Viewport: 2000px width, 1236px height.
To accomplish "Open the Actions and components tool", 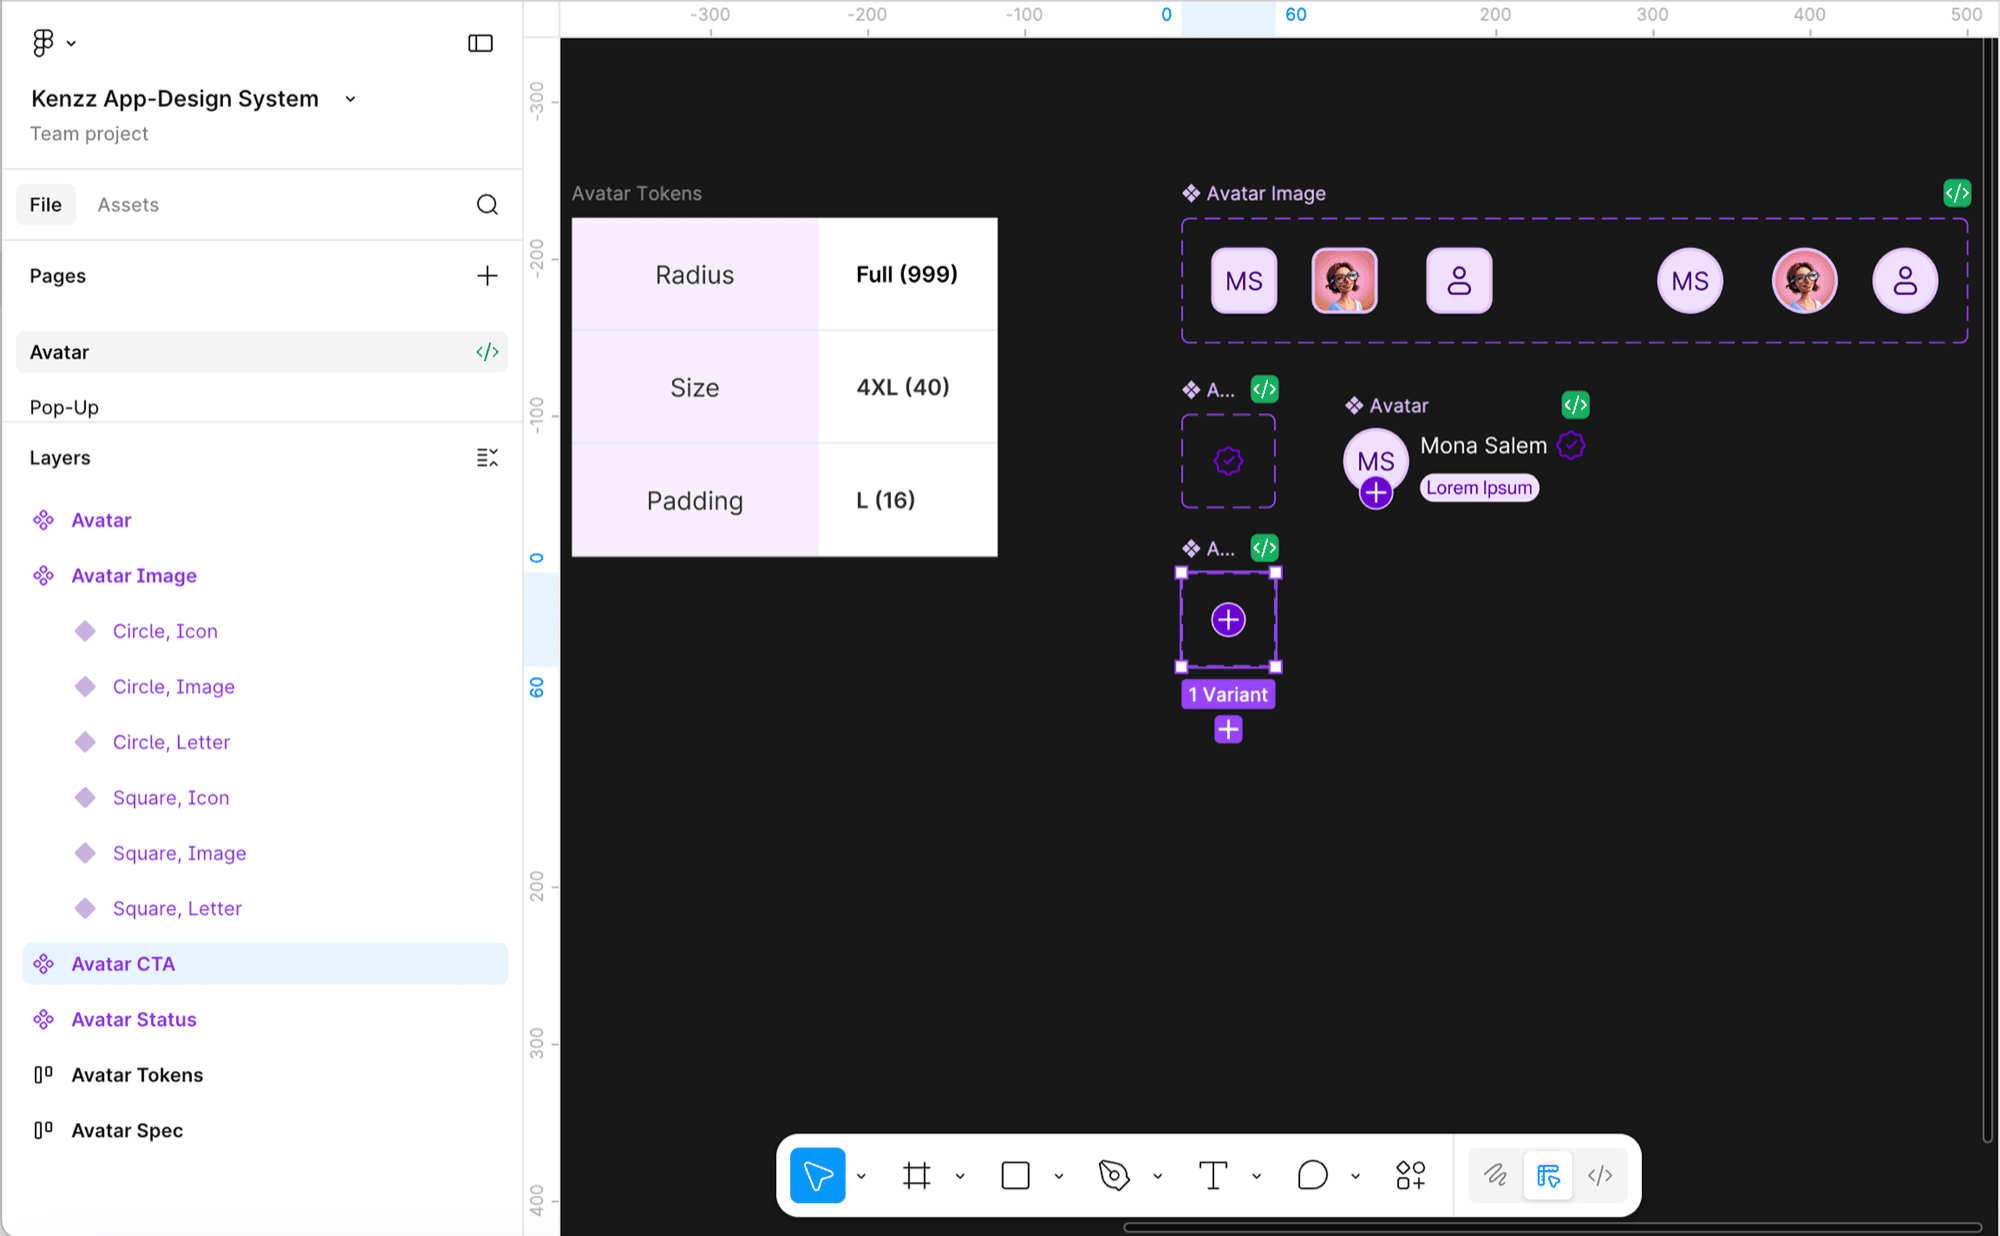I will pyautogui.click(x=1410, y=1176).
